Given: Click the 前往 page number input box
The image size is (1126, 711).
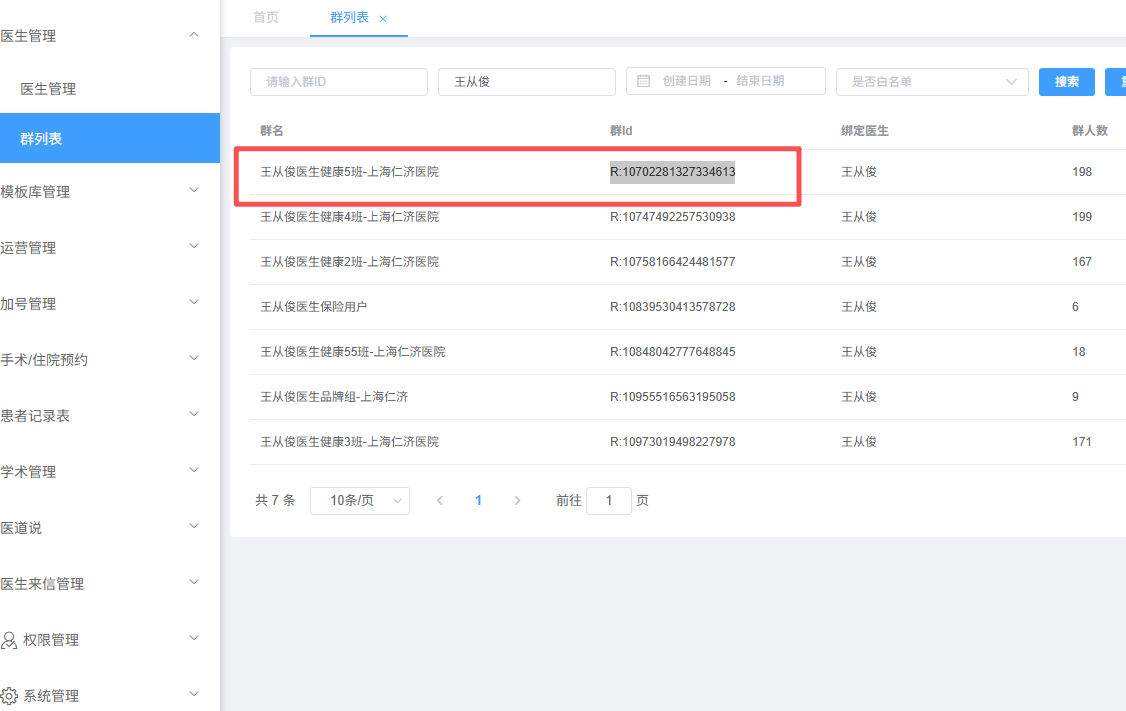Looking at the screenshot, I should (x=608, y=501).
